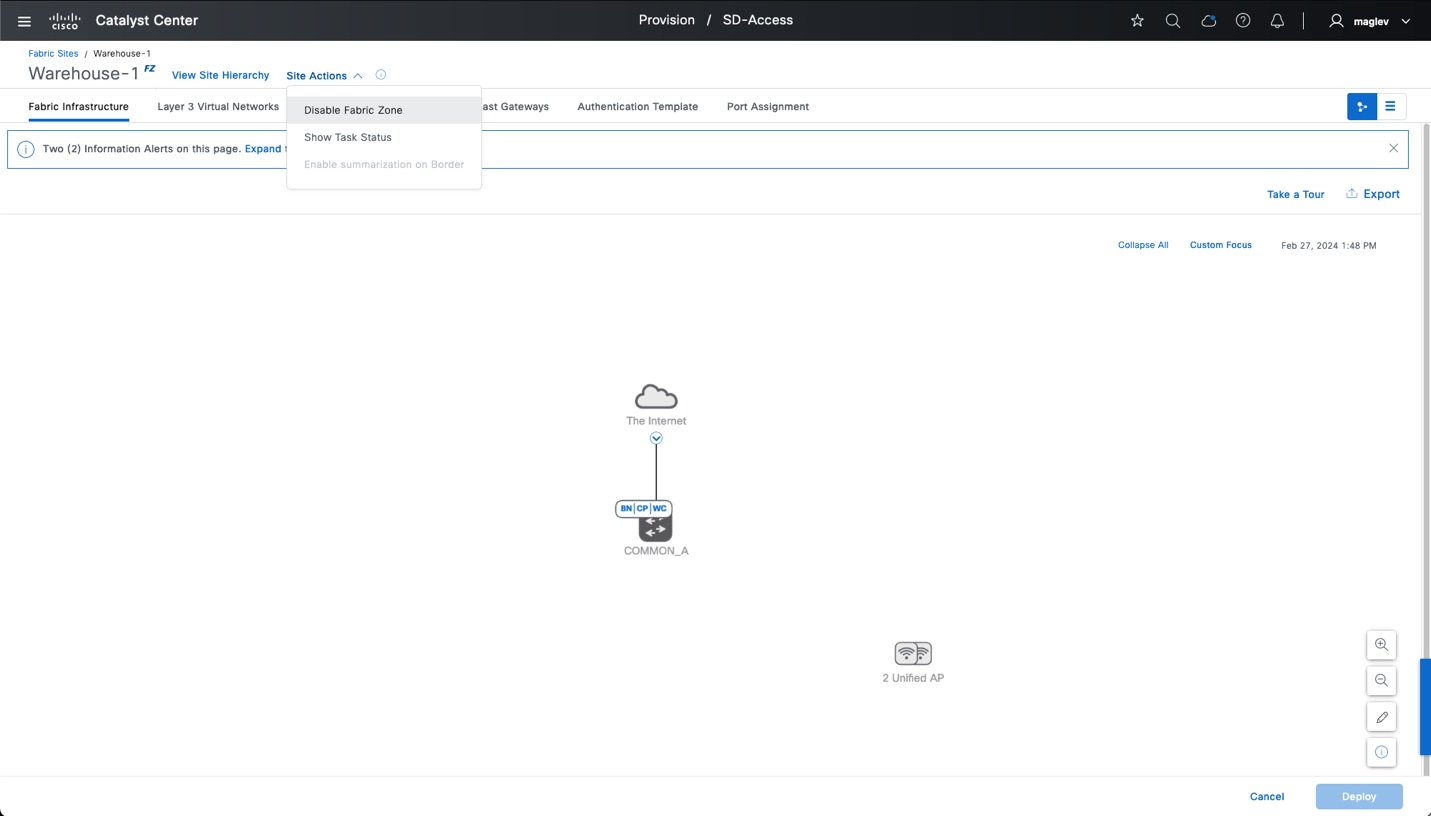Select Disable Fabric Zone from the menu
Image resolution: width=1431 pixels, height=816 pixels.
(x=352, y=110)
